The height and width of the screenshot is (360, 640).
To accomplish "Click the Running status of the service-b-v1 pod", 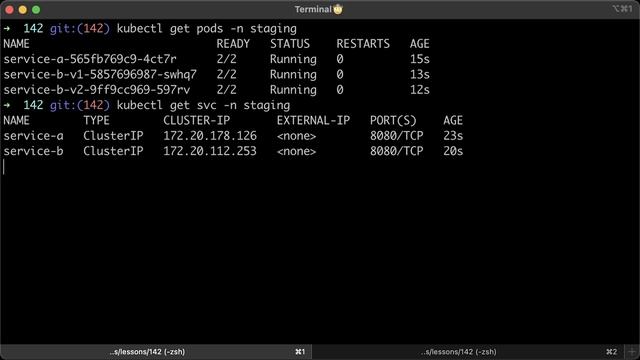I will 293,75.
